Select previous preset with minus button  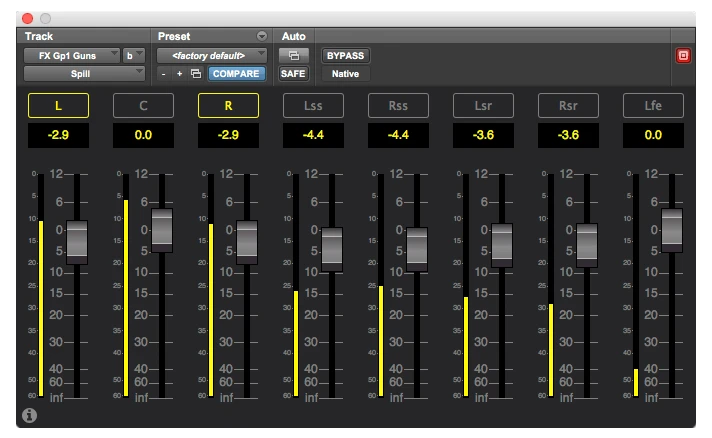pos(163,74)
